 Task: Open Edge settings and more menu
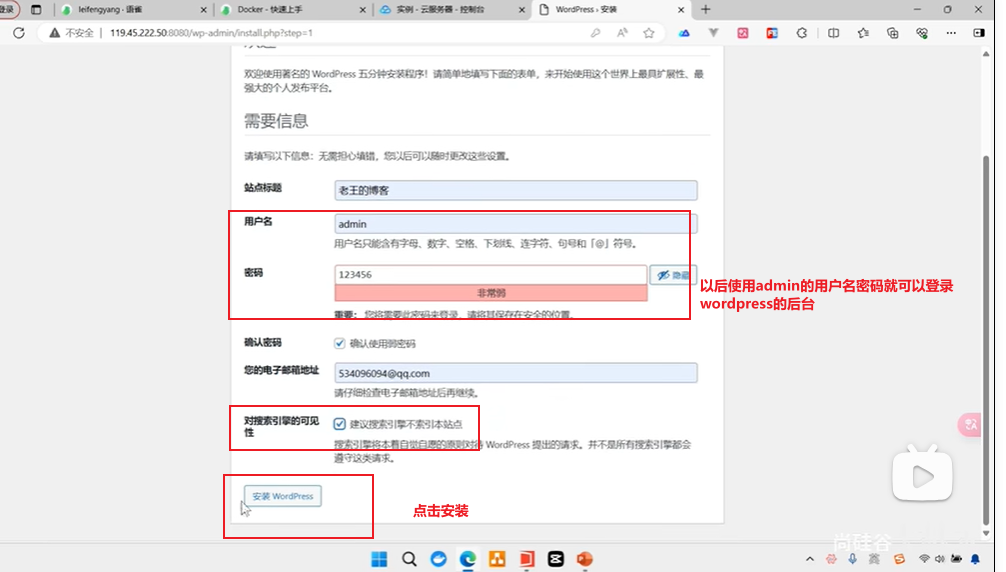(x=951, y=33)
